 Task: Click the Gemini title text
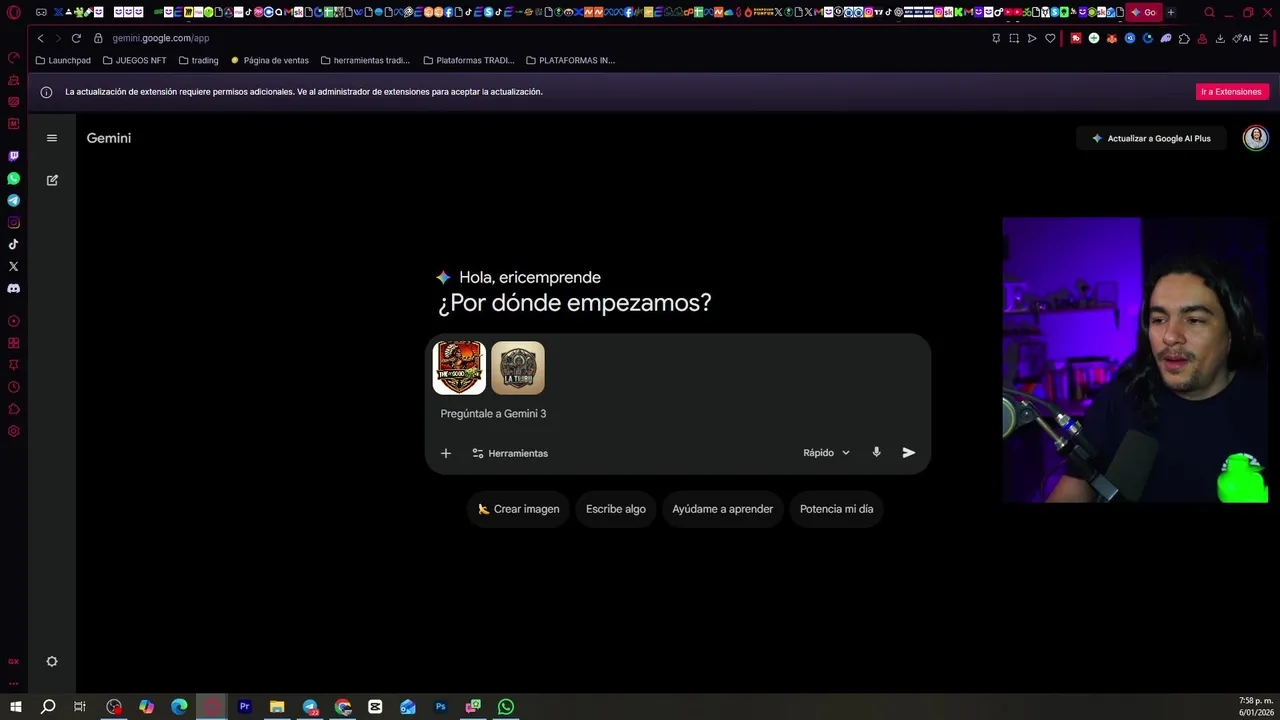(x=109, y=138)
